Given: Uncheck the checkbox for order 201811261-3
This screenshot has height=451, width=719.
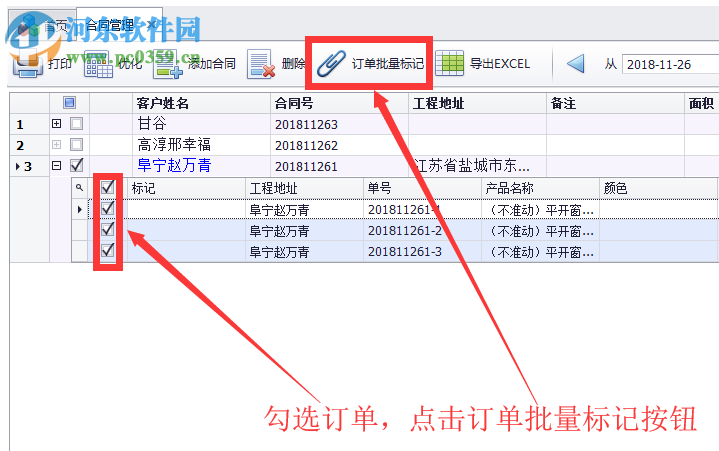Looking at the screenshot, I should point(107,250).
